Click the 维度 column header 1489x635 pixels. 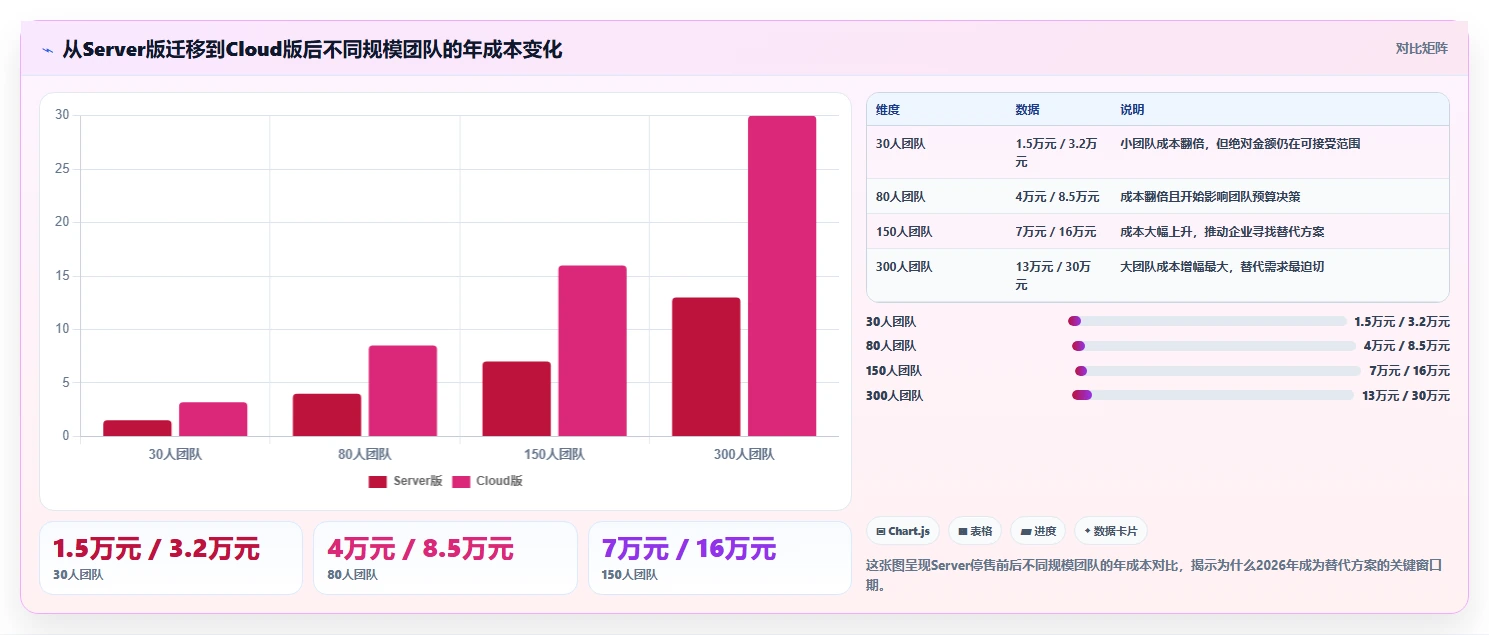888,110
